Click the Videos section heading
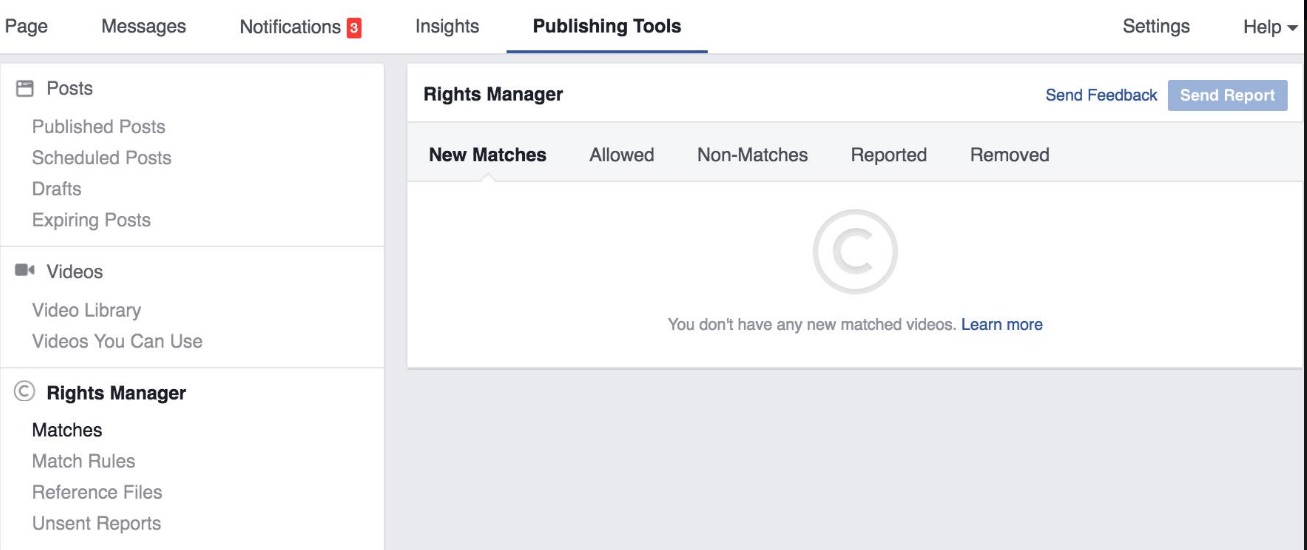Image resolution: width=1307 pixels, height=550 pixels. click(x=74, y=272)
